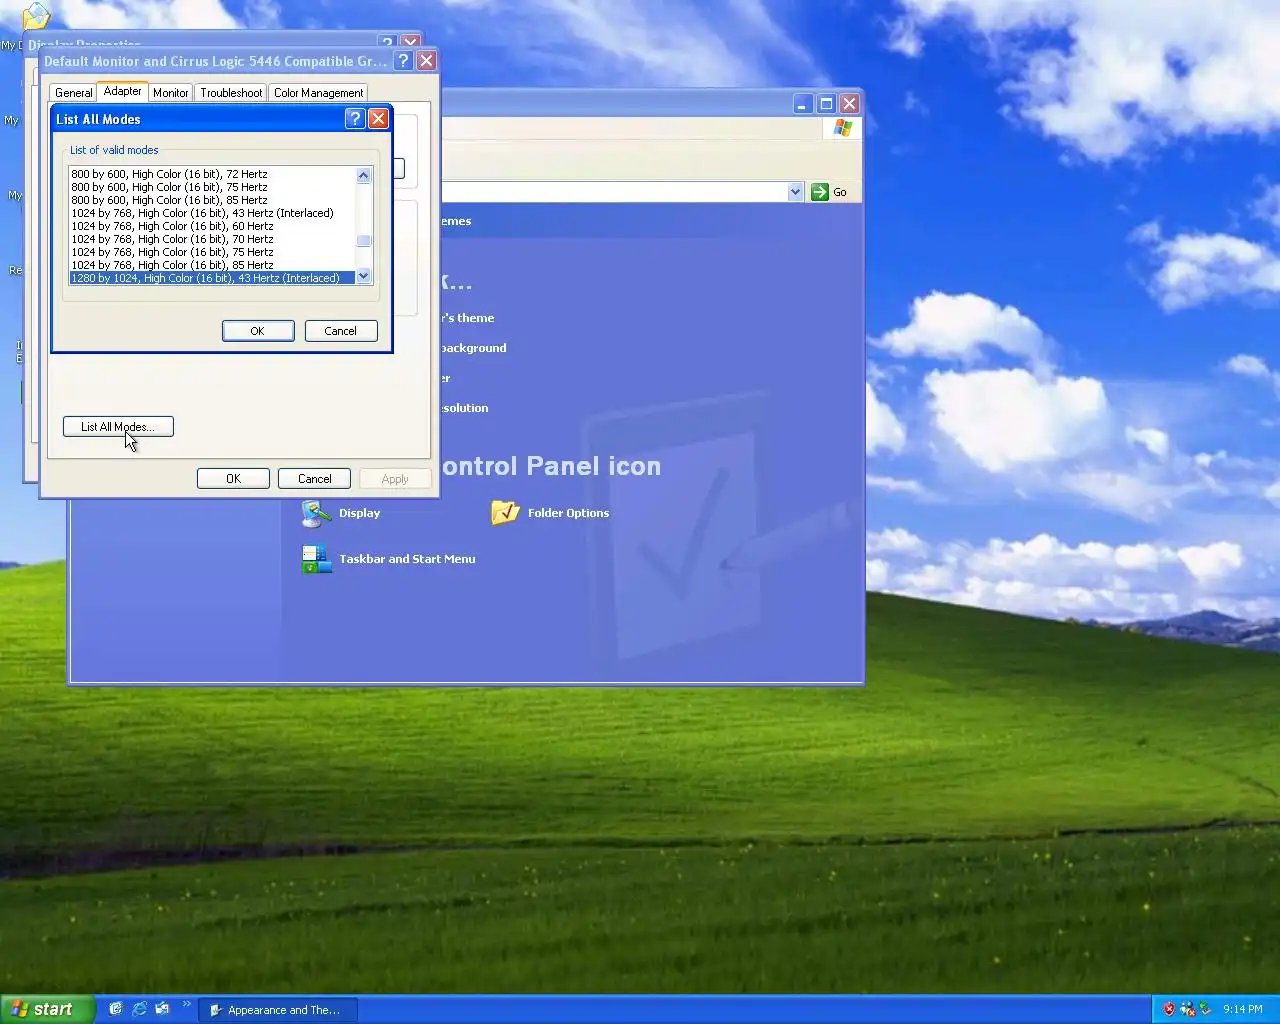This screenshot has height=1024, width=1280.
Task: Click the Windows start button
Action: pyautogui.click(x=47, y=1009)
